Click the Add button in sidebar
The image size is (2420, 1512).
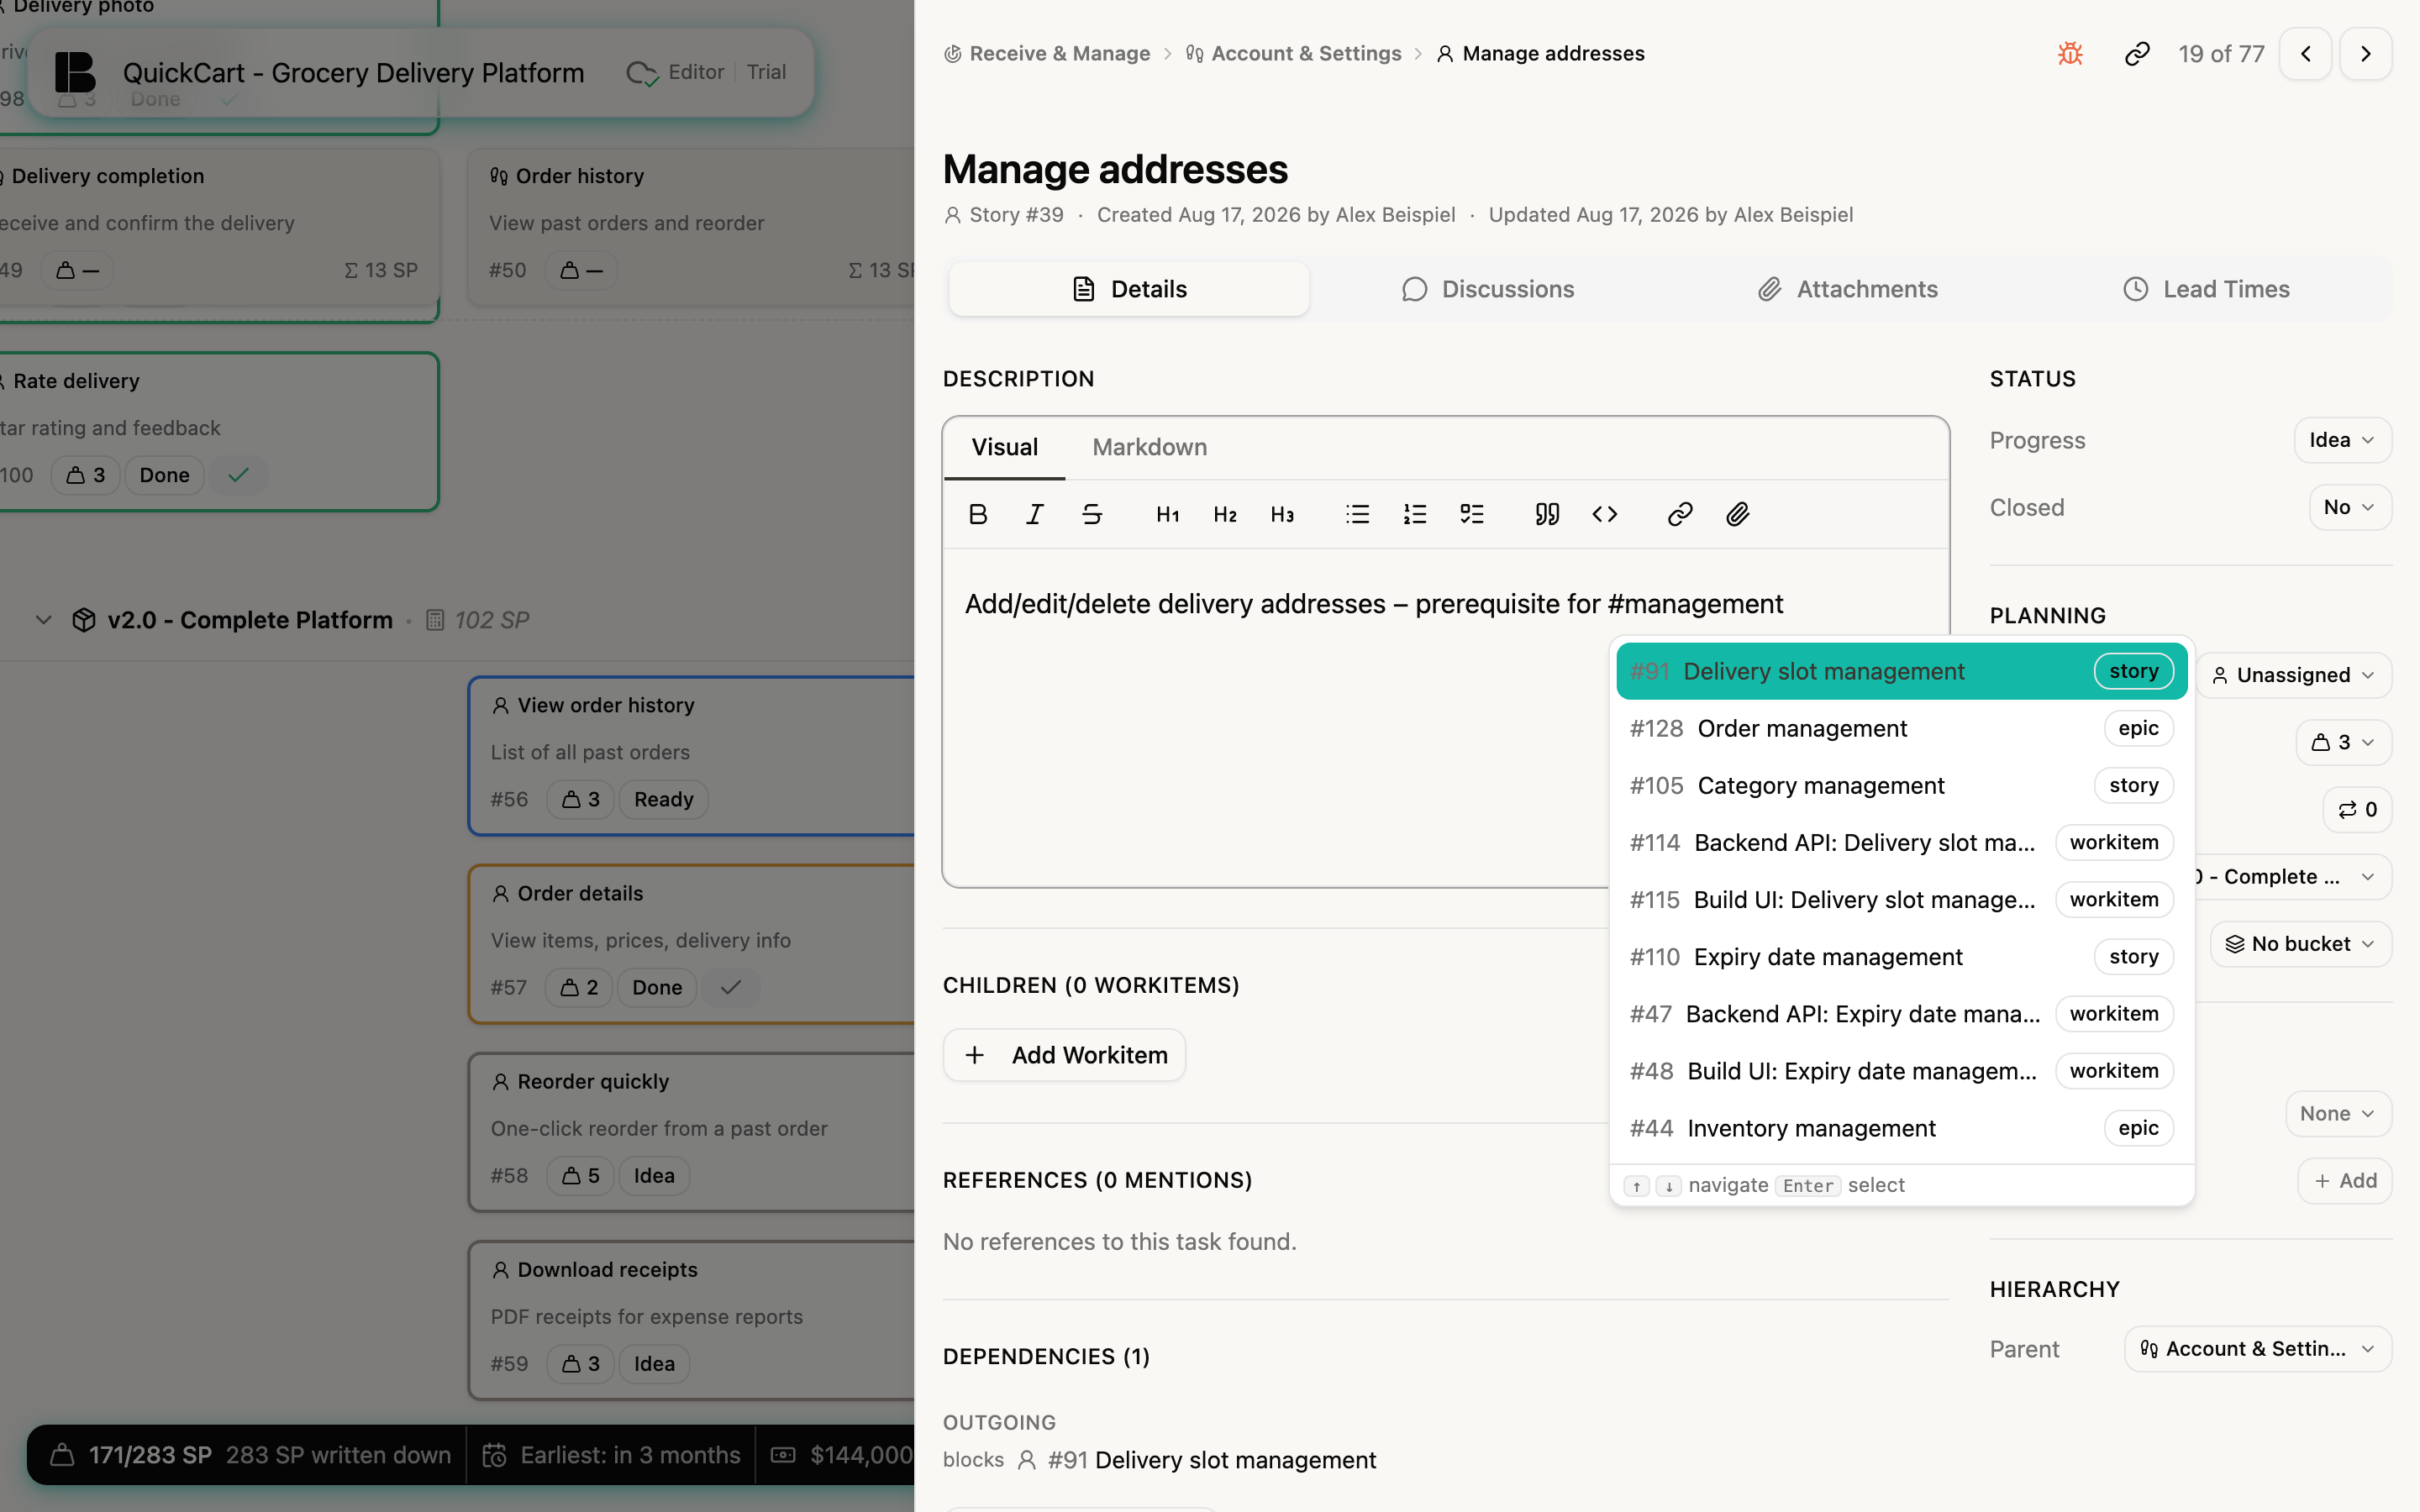click(2344, 1181)
